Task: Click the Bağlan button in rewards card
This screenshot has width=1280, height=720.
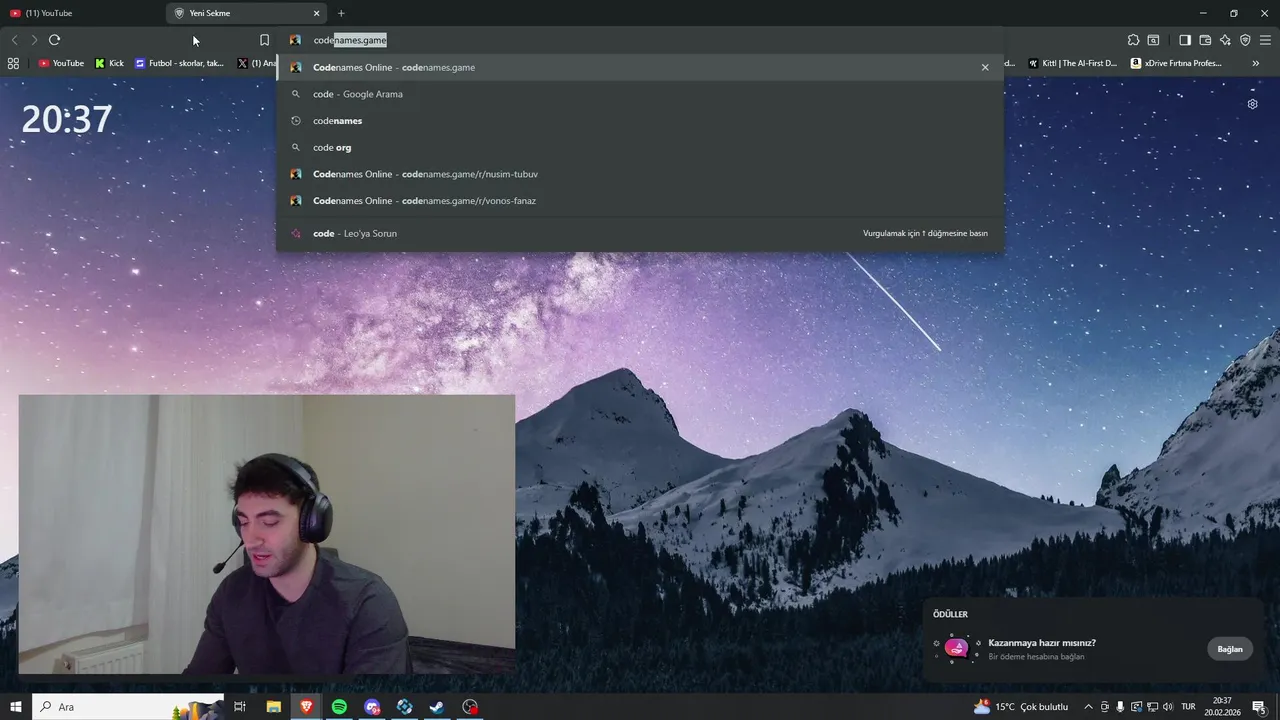Action: pyautogui.click(x=1230, y=649)
